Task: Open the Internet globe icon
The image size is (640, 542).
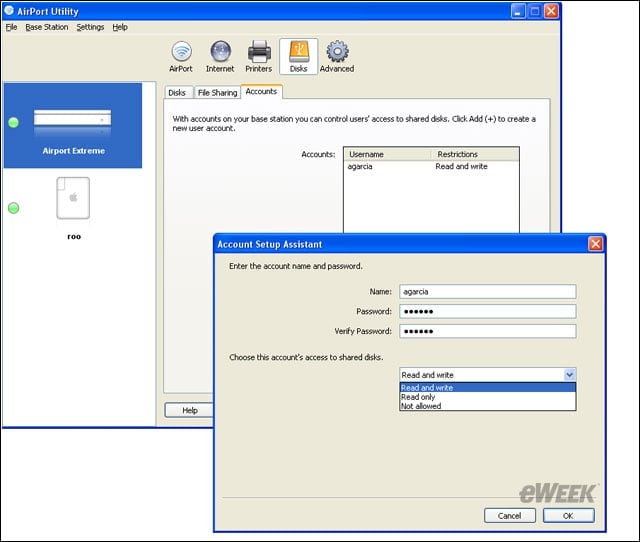Action: pyautogui.click(x=220, y=56)
